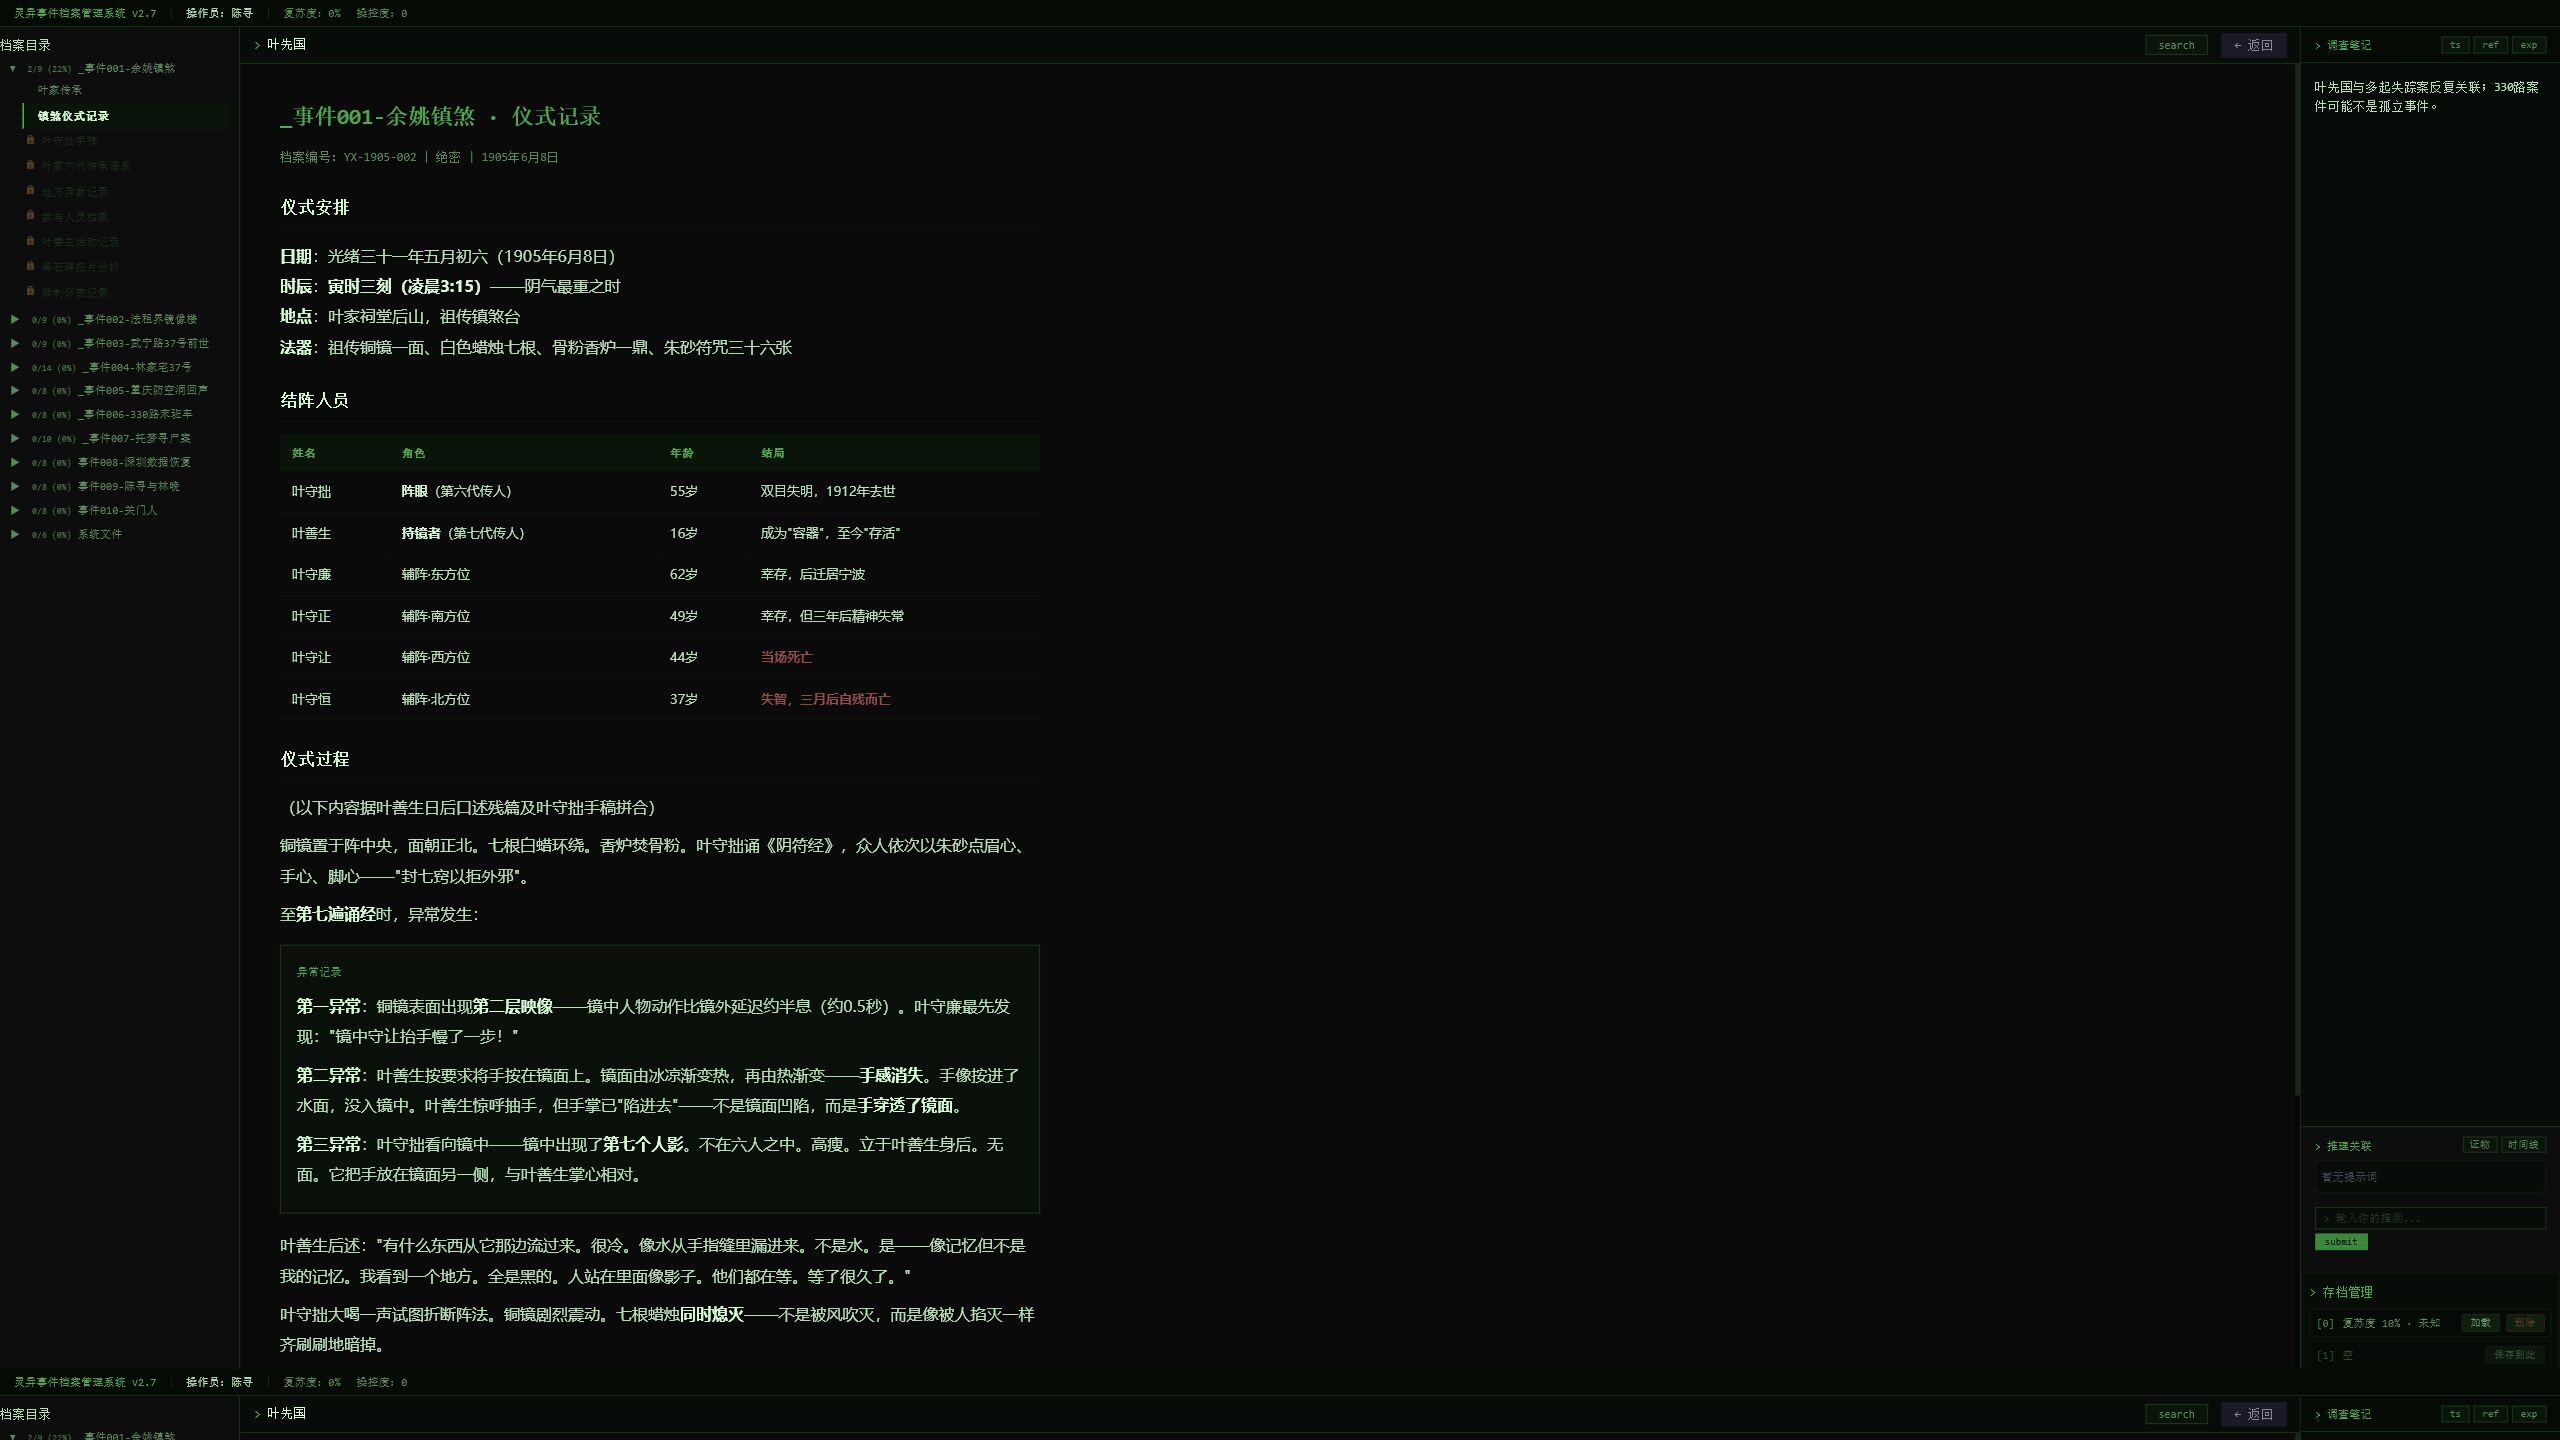Expand the 事件010-关门人 folder
Viewport: 2560px width, 1440px height.
tap(15, 510)
